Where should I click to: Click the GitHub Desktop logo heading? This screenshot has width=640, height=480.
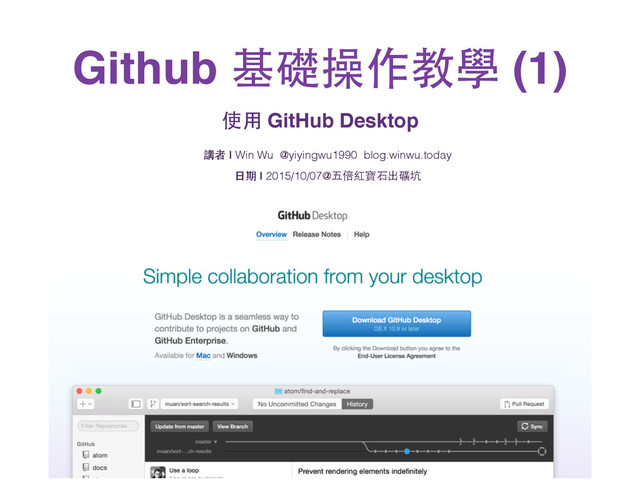point(313,216)
